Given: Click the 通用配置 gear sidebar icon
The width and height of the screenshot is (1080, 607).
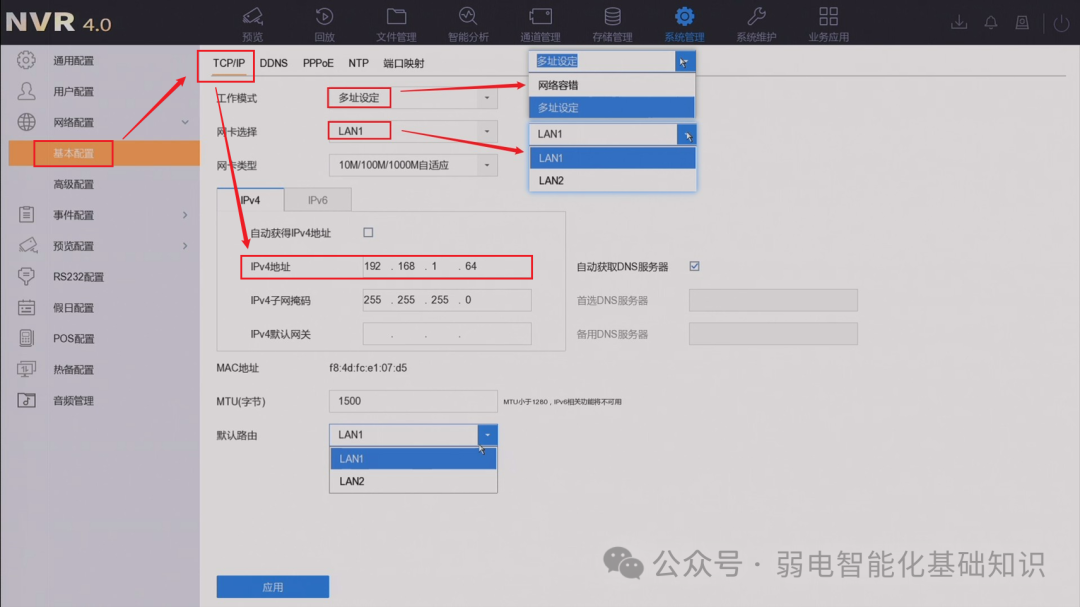Looking at the screenshot, I should [x=26, y=60].
